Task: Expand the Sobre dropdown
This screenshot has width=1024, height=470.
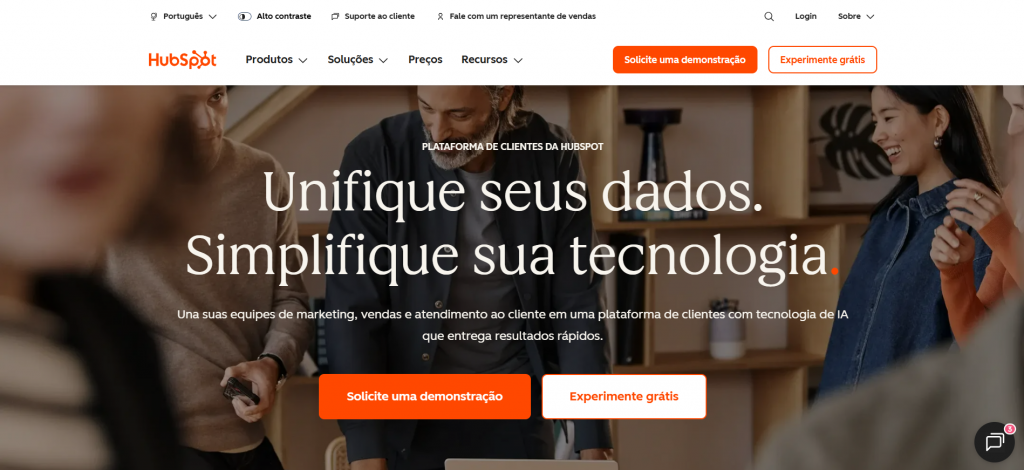Action: tap(856, 16)
